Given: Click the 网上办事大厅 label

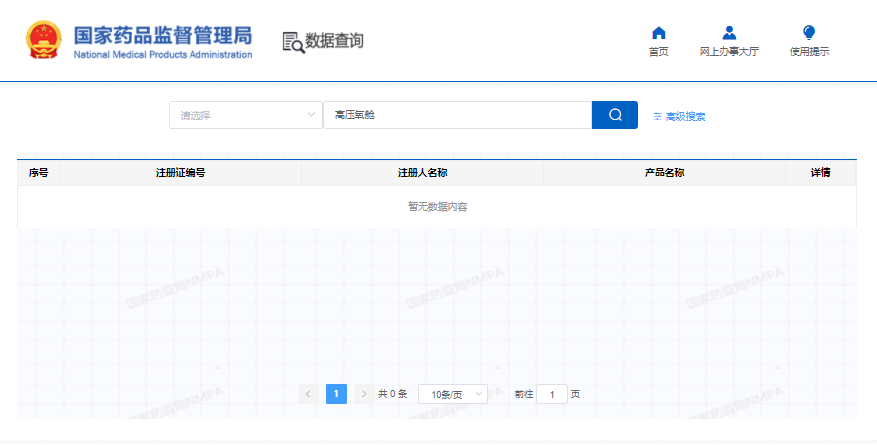Looking at the screenshot, I should [729, 52].
